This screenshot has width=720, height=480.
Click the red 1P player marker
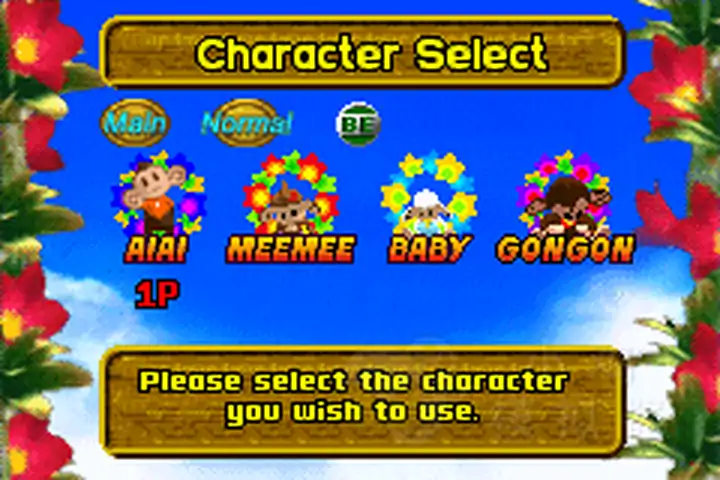click(x=157, y=294)
